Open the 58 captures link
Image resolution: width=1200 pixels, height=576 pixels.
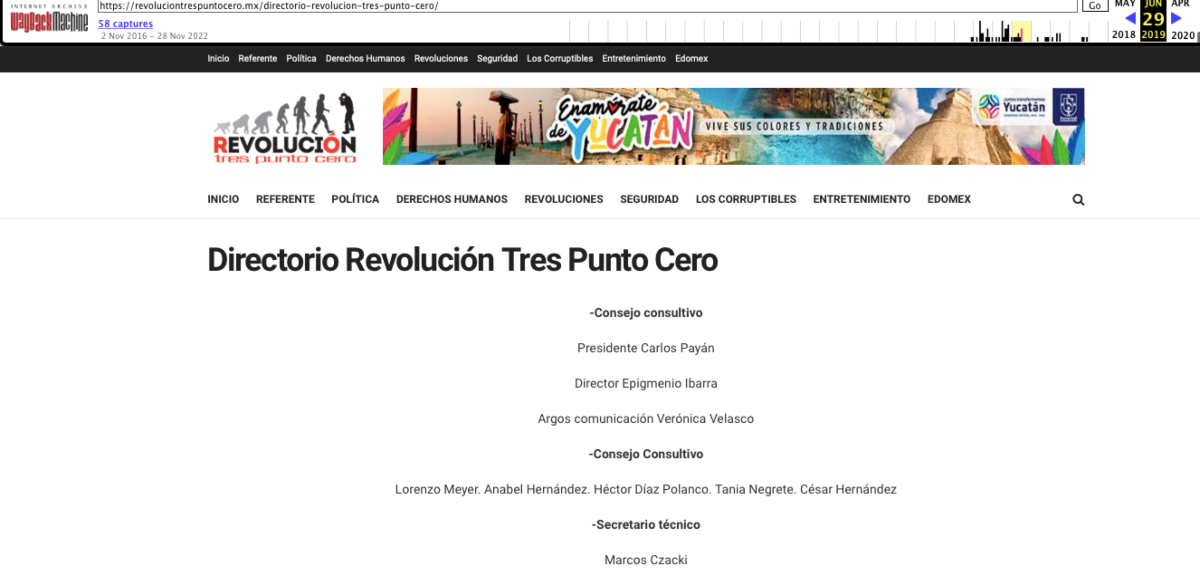125,24
